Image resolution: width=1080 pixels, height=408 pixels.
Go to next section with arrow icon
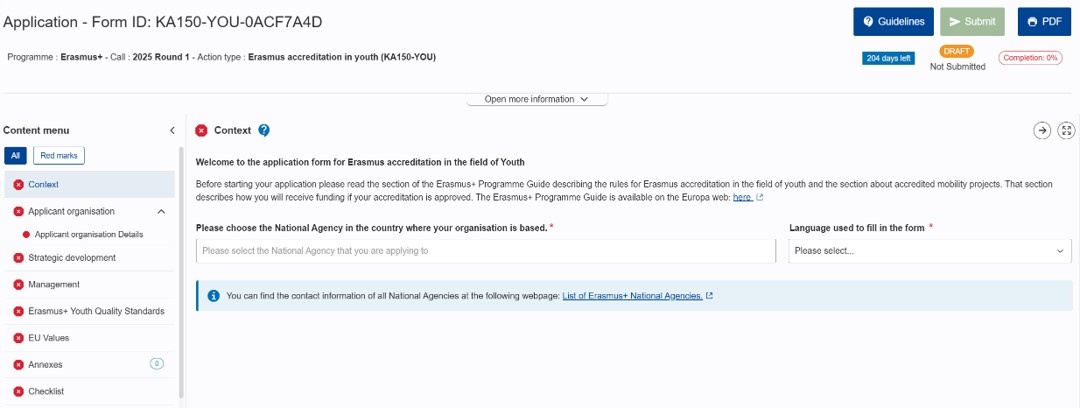click(1042, 130)
